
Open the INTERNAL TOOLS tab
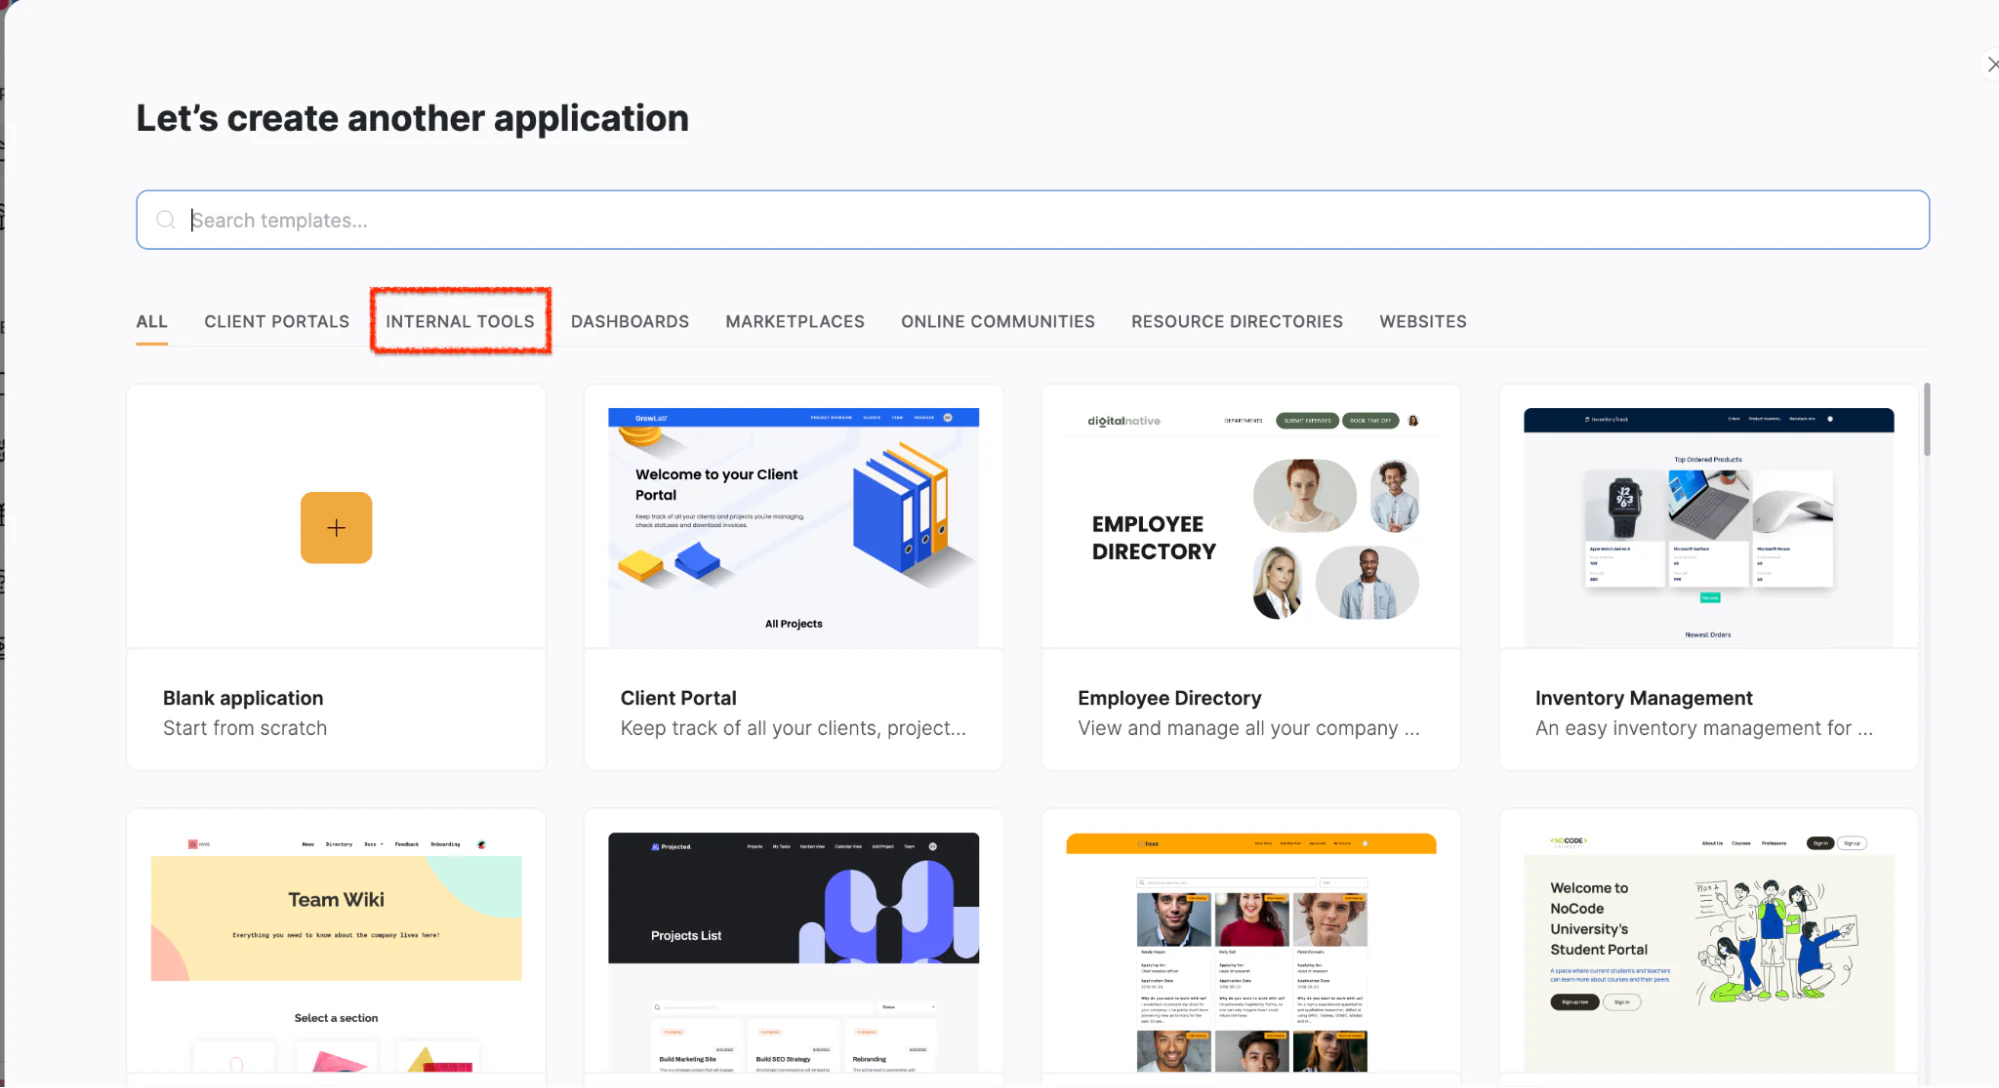pos(460,322)
